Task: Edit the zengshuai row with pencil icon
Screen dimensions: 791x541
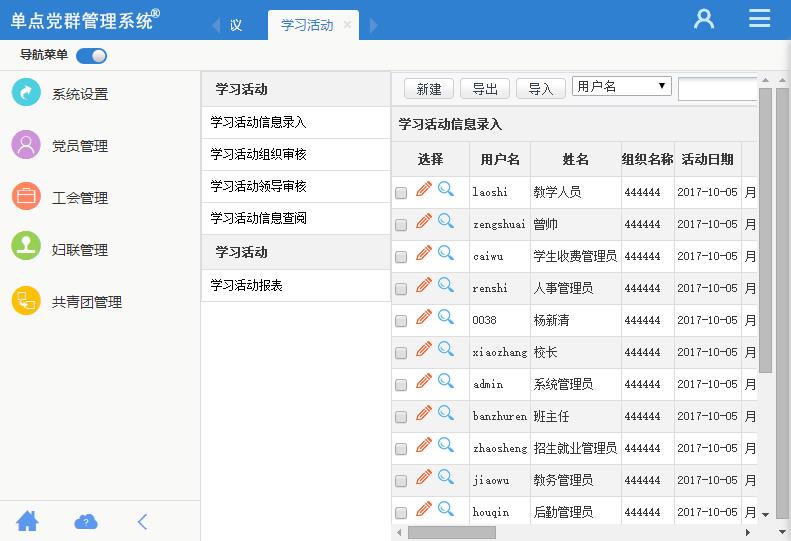Action: tap(424, 221)
